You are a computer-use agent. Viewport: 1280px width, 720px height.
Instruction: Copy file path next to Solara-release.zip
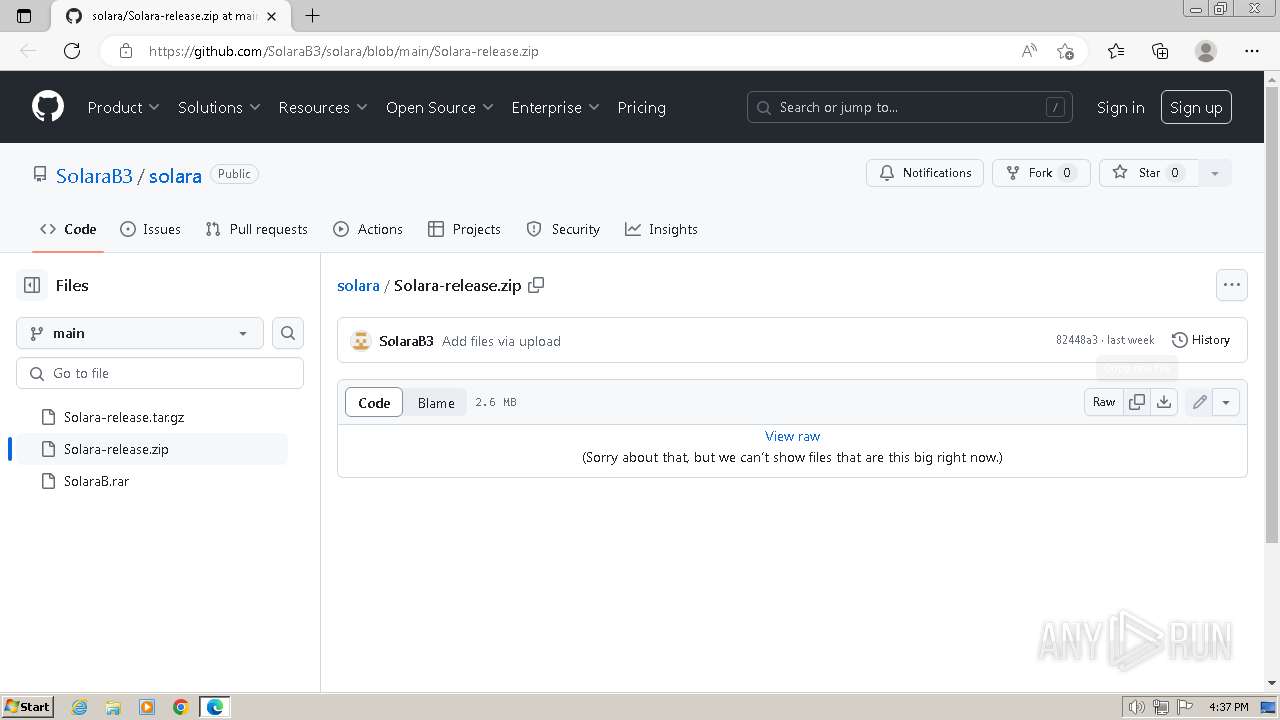tap(536, 285)
